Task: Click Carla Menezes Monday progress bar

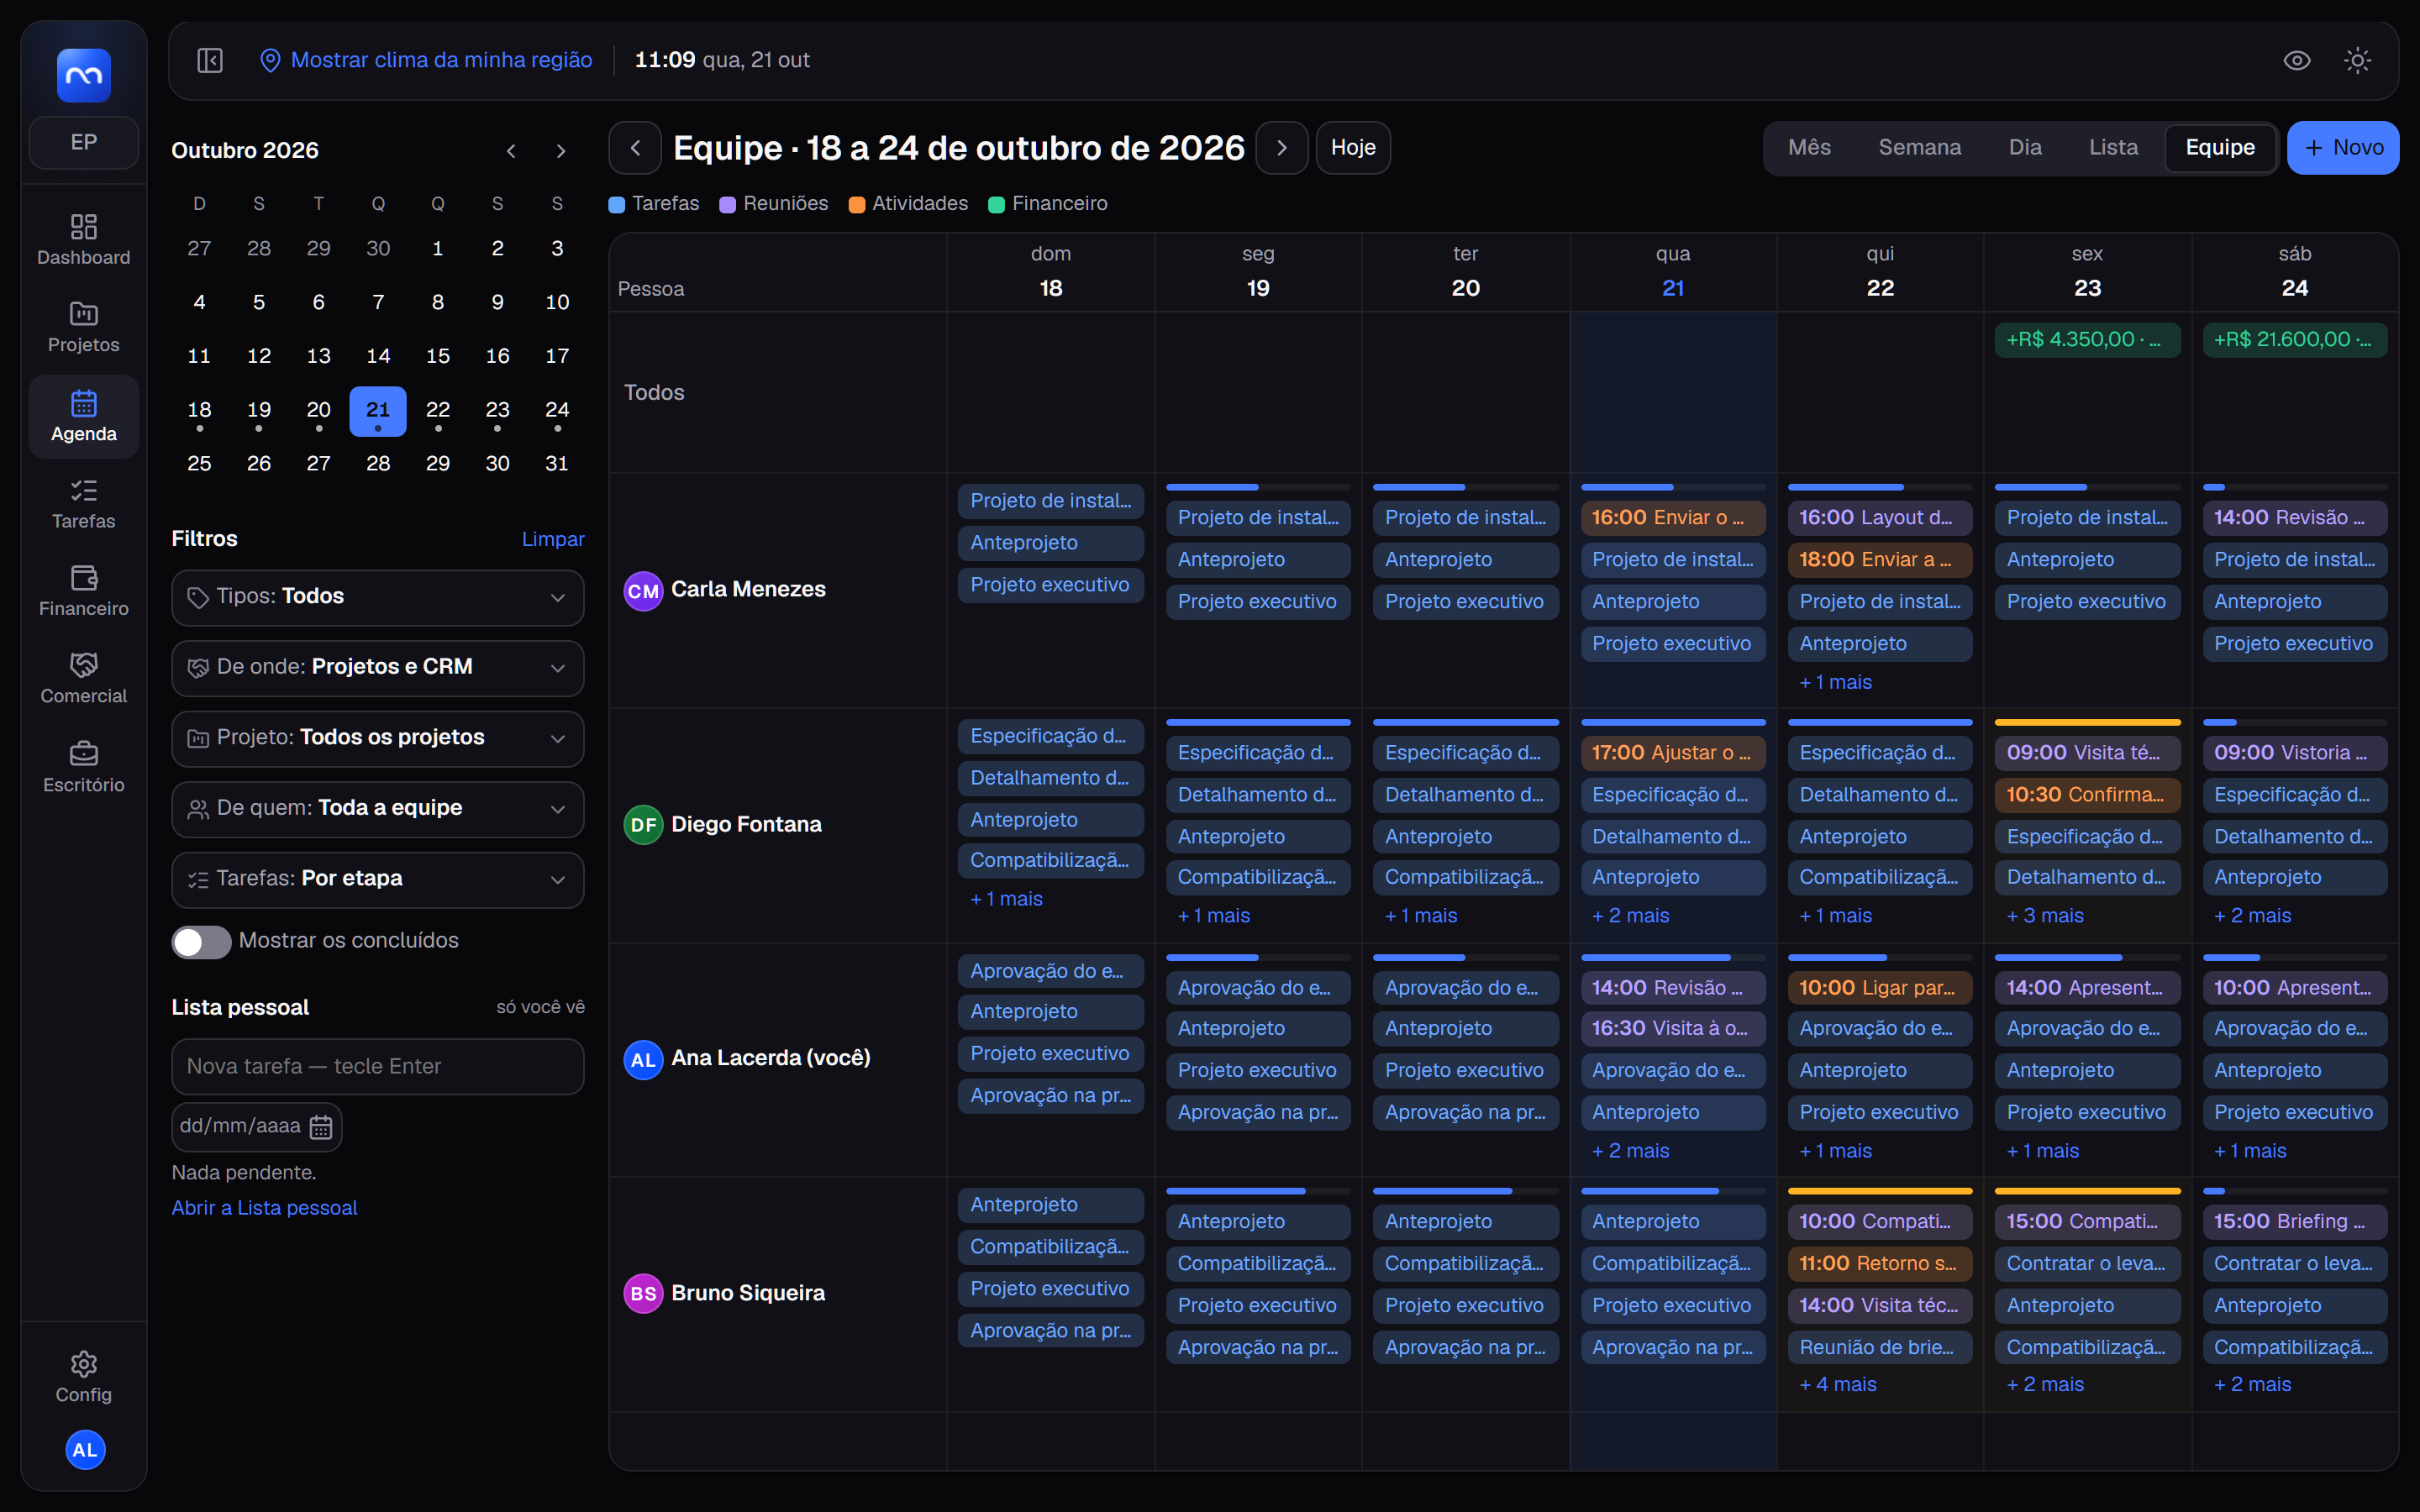Action: click(1258, 487)
